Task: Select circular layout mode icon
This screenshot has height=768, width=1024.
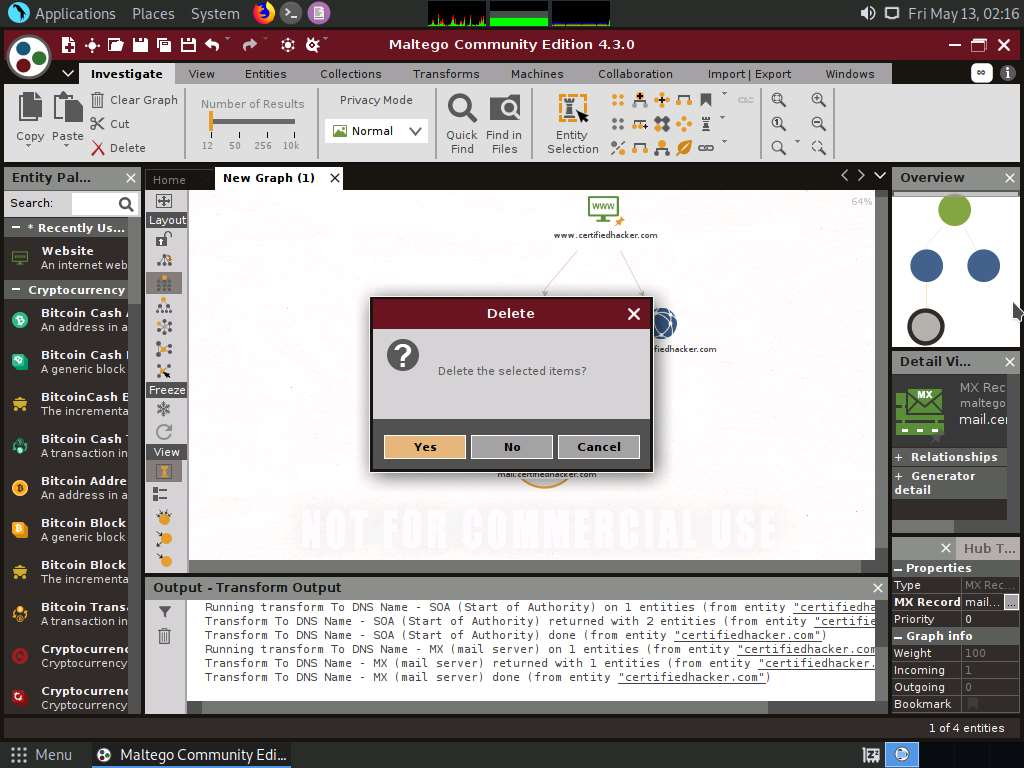Action: click(164, 327)
